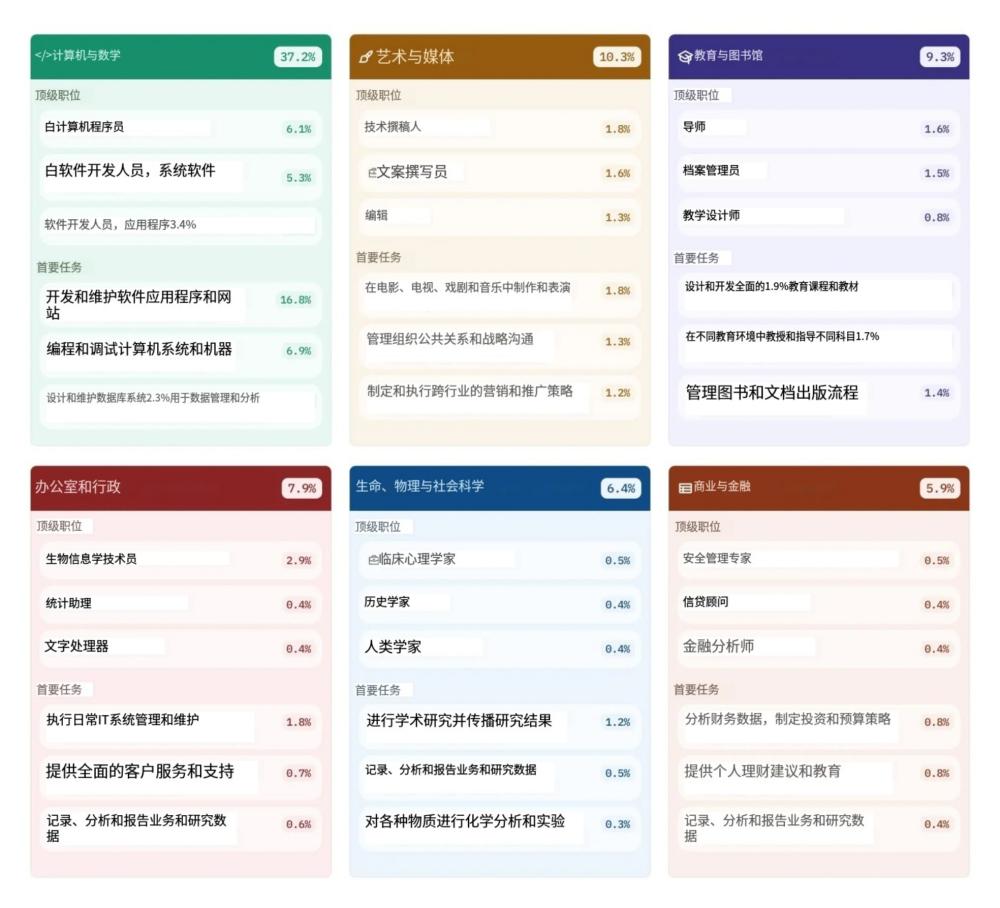The image size is (1000, 908).
Task: Select the 档案管理员 row
Action: pos(818,173)
